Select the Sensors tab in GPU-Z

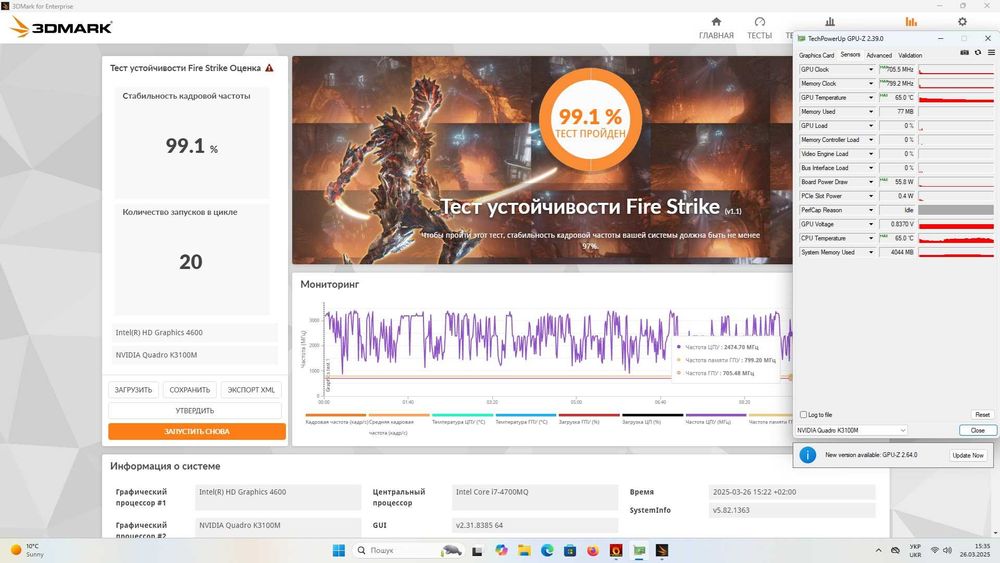click(x=850, y=55)
